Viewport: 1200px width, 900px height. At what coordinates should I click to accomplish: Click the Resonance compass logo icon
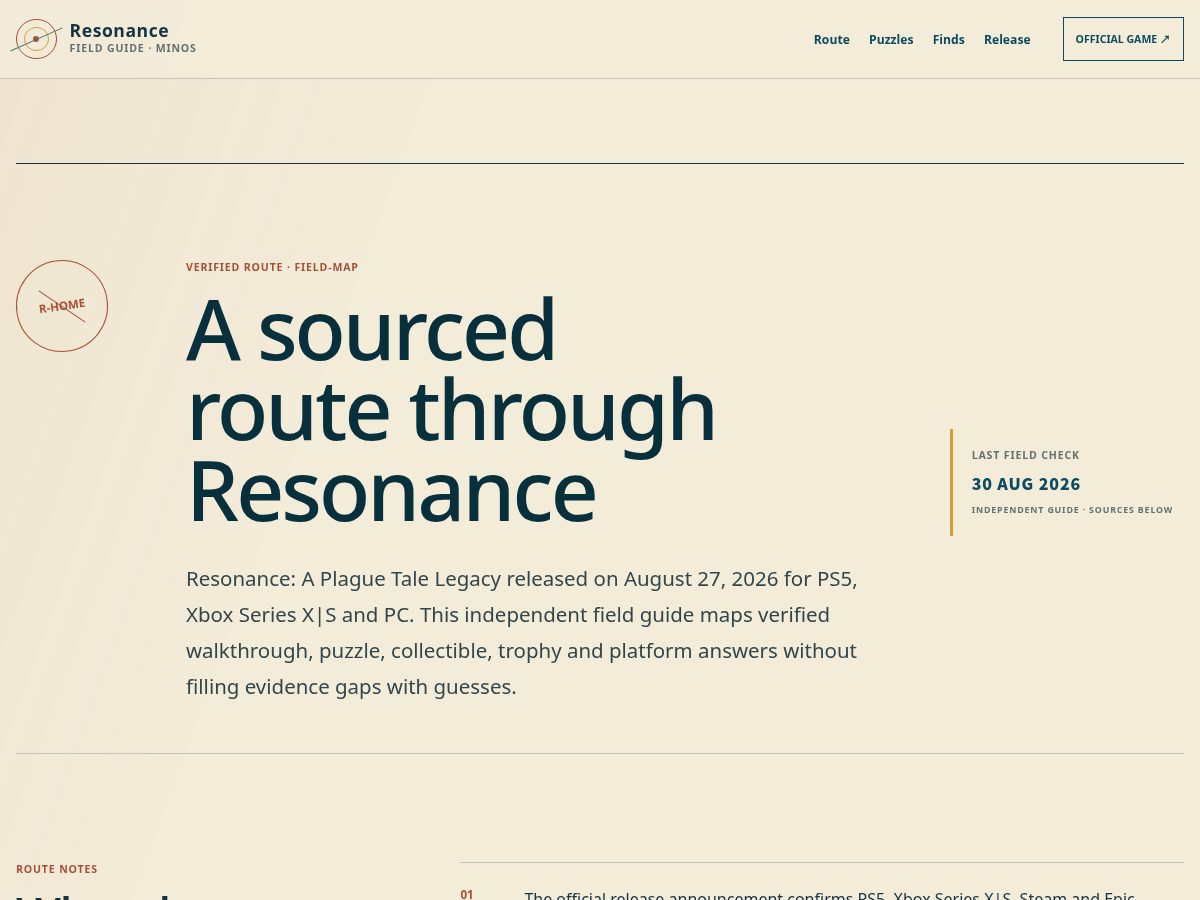pos(37,39)
